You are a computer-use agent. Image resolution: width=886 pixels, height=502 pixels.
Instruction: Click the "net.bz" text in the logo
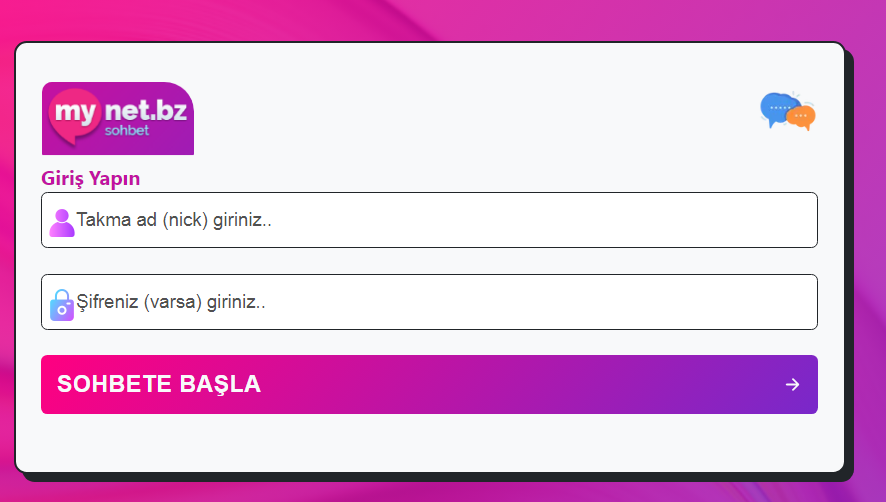[x=148, y=109]
